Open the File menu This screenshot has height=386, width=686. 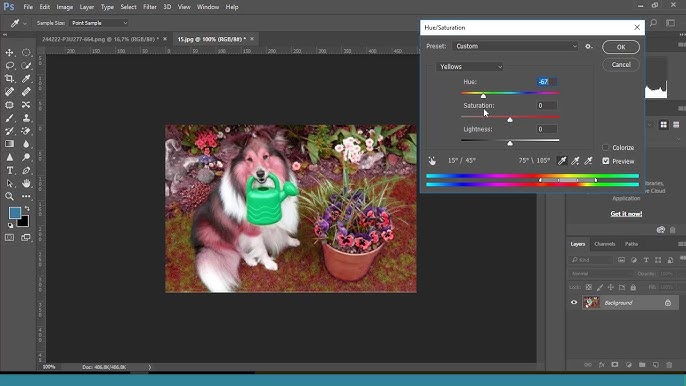[28, 7]
